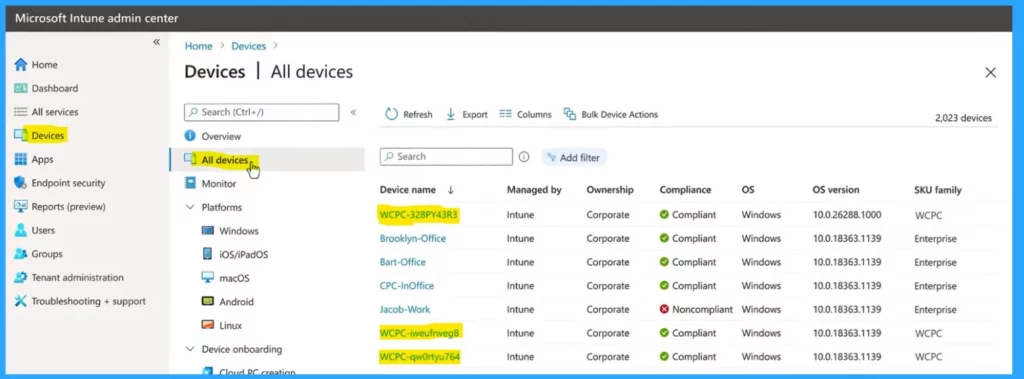Click the Compliant status for Brooklyn-Office

click(x=688, y=239)
